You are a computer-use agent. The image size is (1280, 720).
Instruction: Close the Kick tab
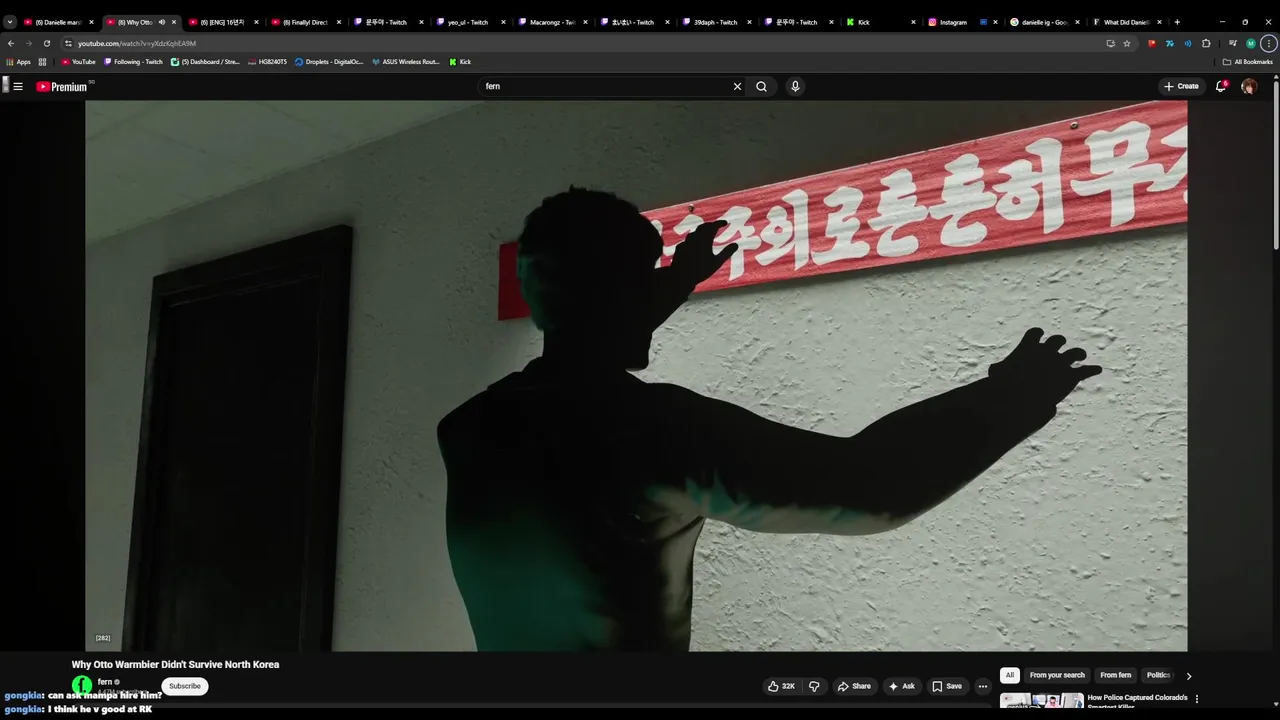913,22
